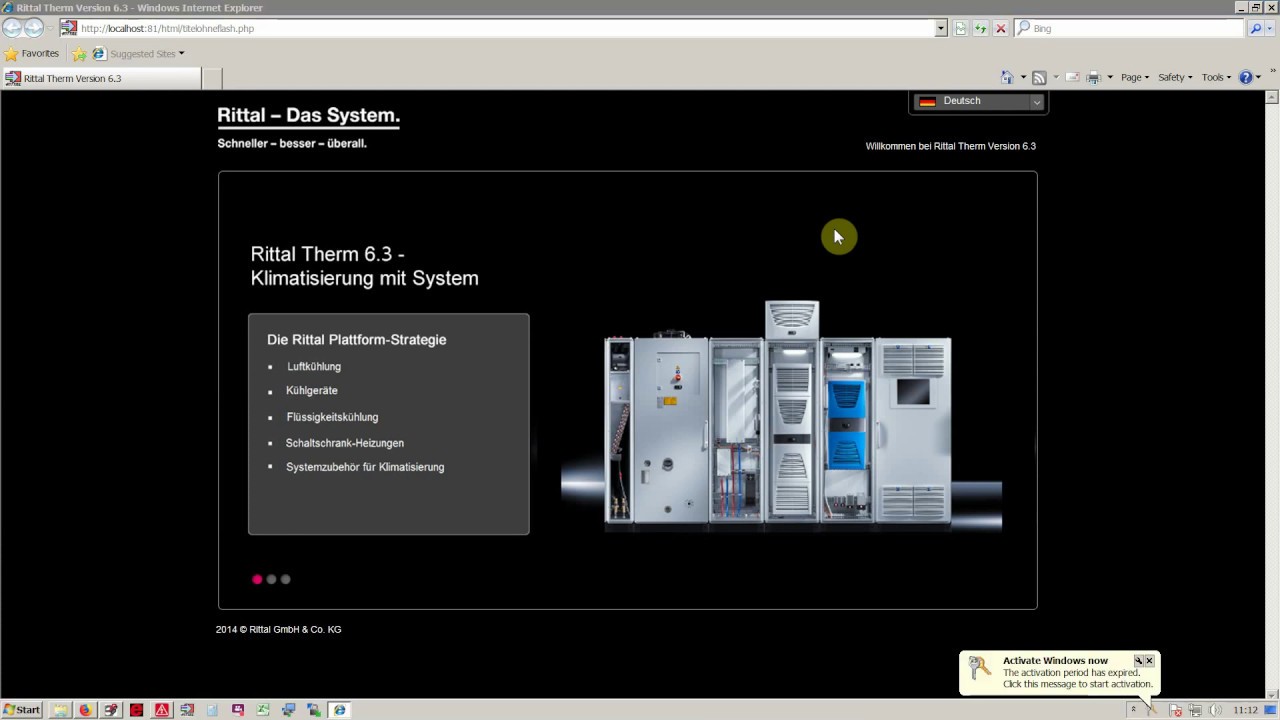Screen dimensions: 1280x720
Task: Click the Windows Start button
Action: [22, 710]
